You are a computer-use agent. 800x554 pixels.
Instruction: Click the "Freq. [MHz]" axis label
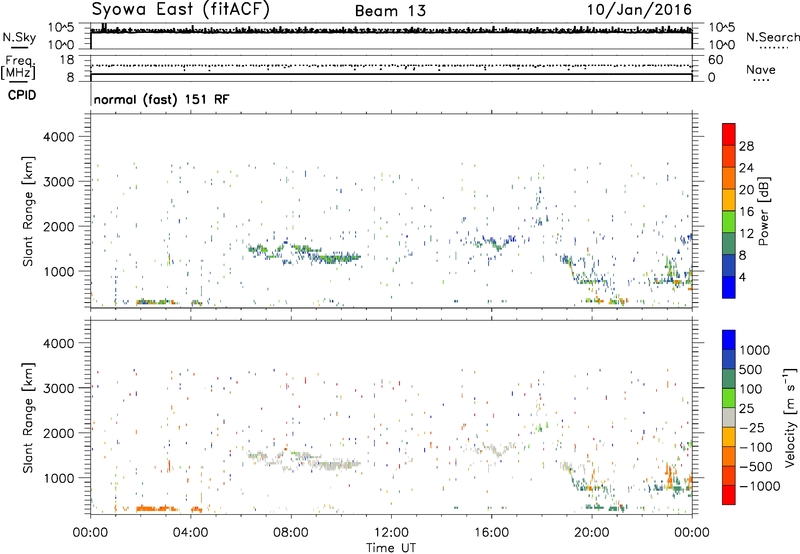[x=18, y=67]
